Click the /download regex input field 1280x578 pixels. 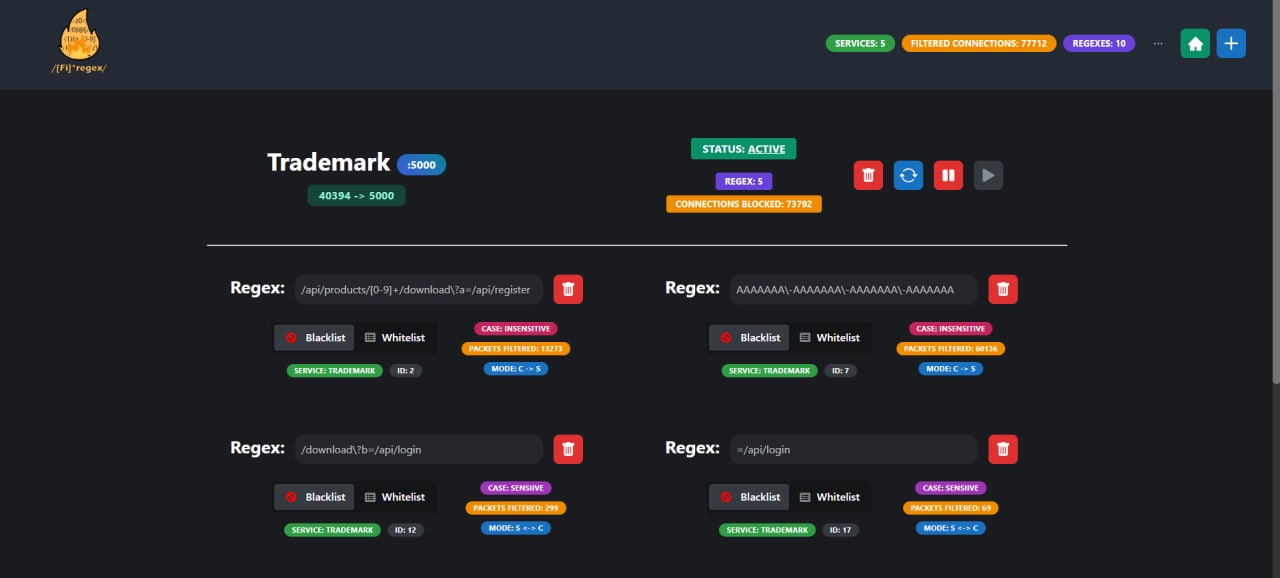[x=418, y=449]
